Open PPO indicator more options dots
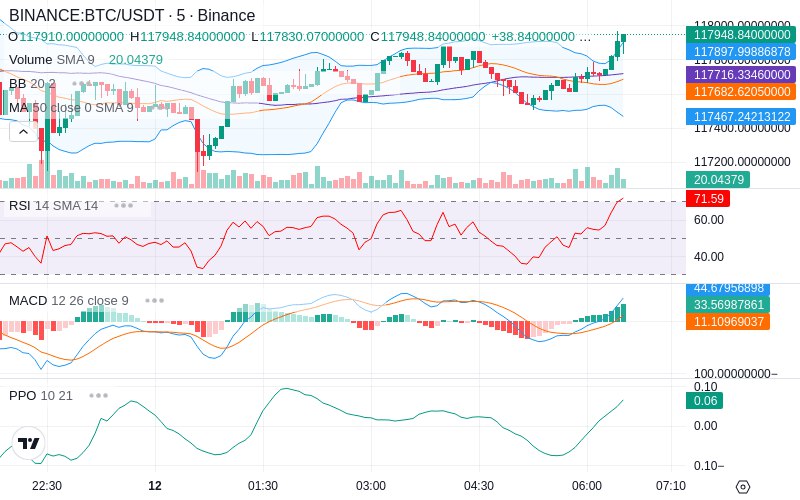 [98, 395]
